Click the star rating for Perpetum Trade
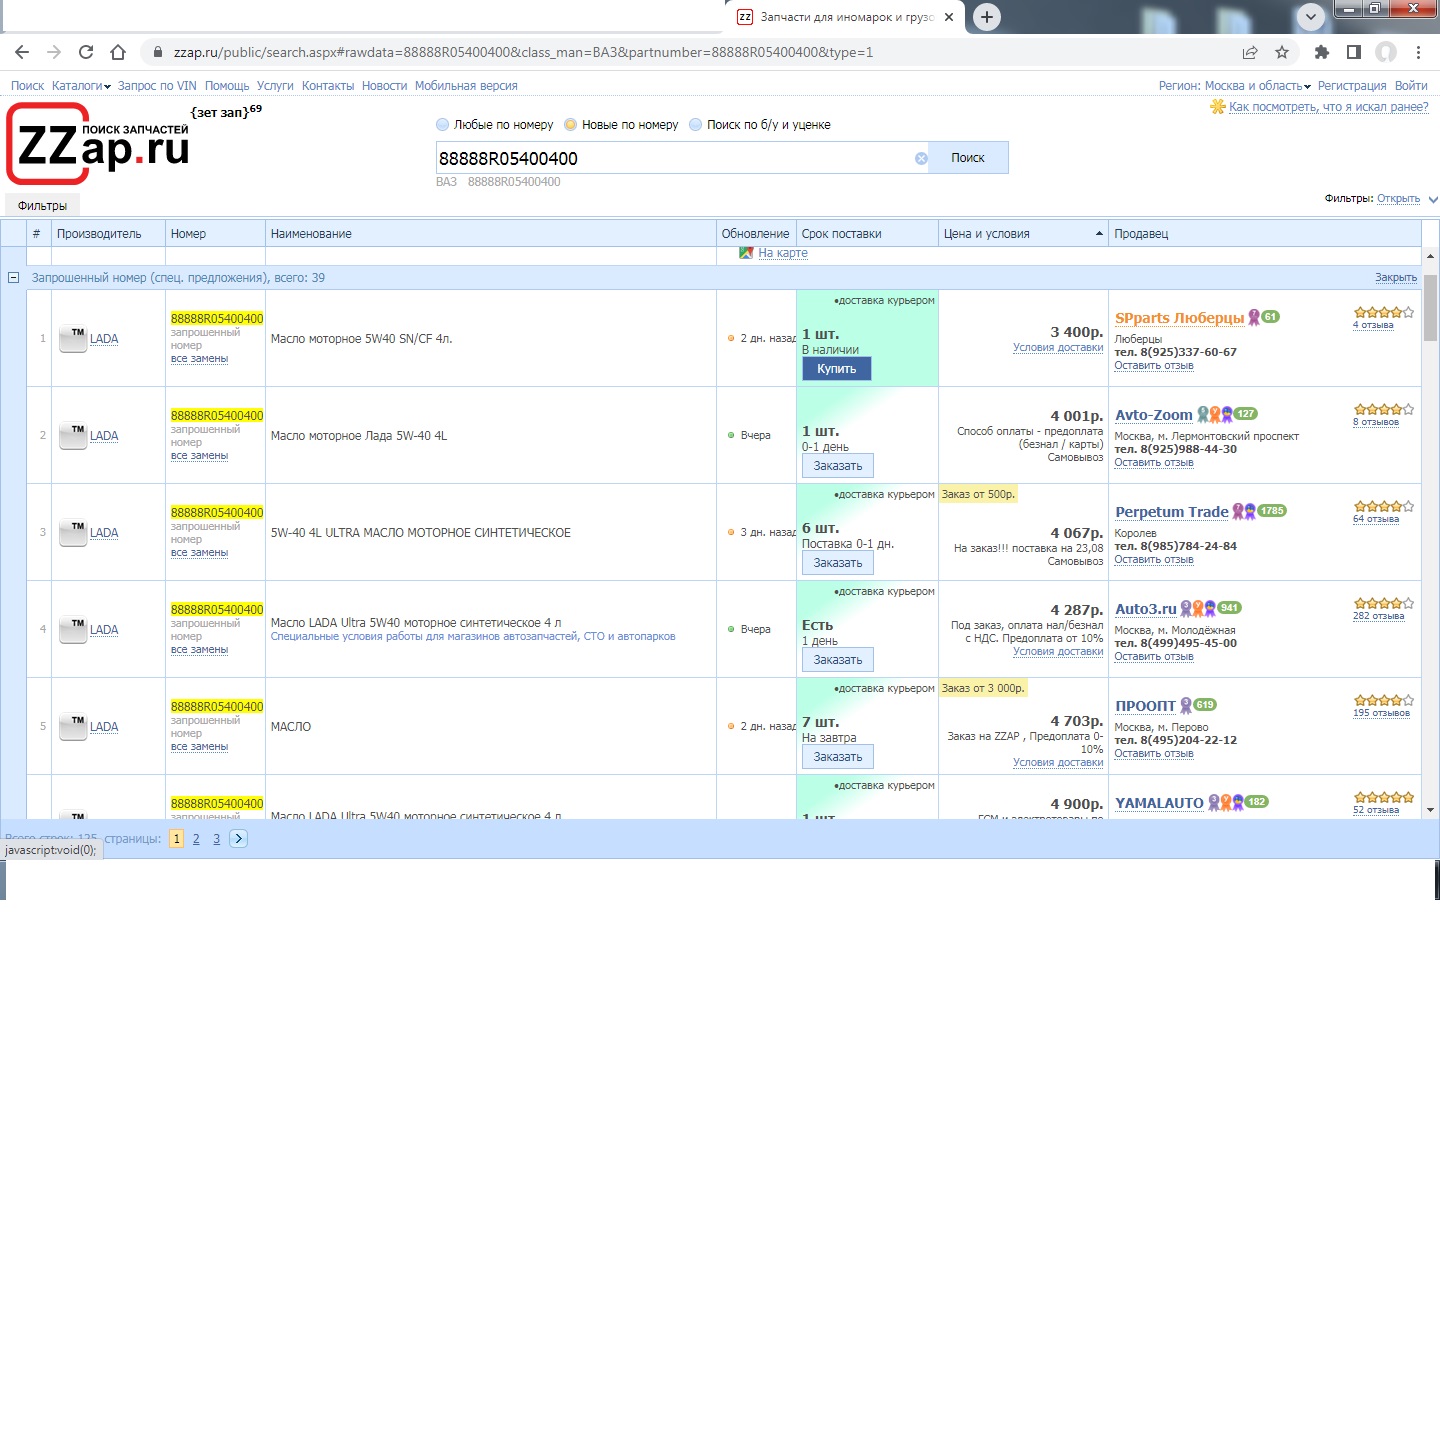 [x=1384, y=506]
